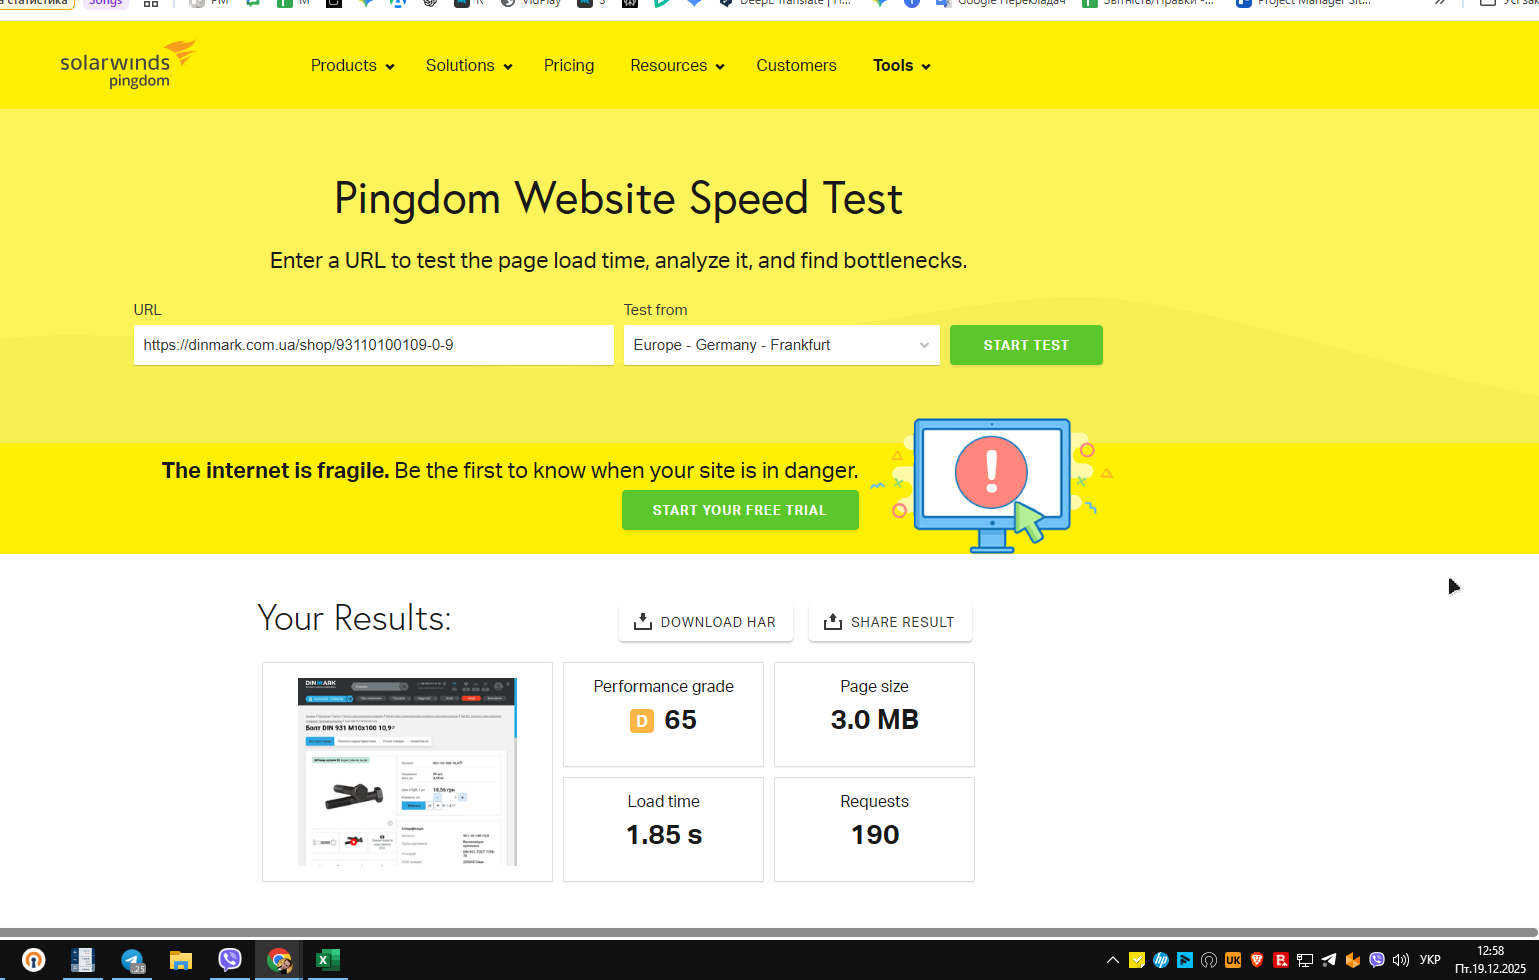Expand the Tools menu

[901, 66]
